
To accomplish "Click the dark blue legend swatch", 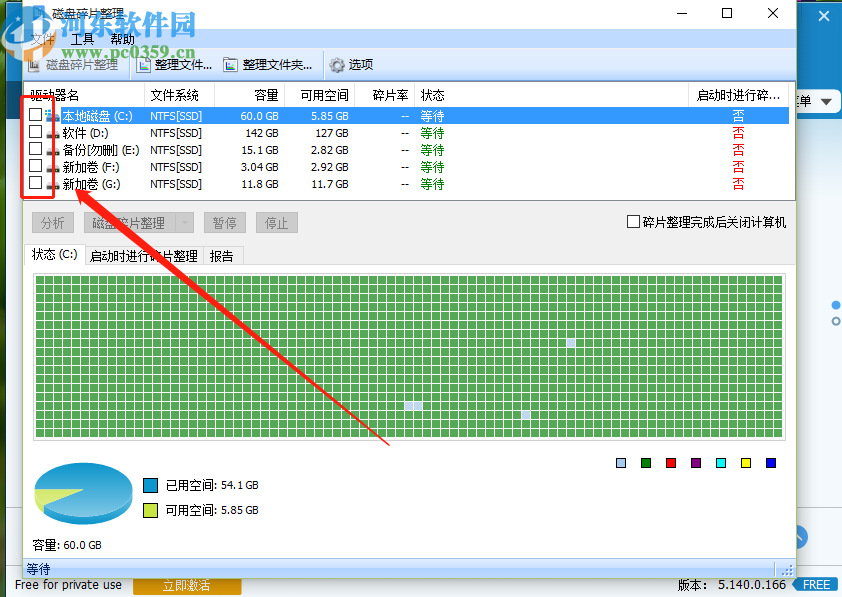I will tap(771, 463).
